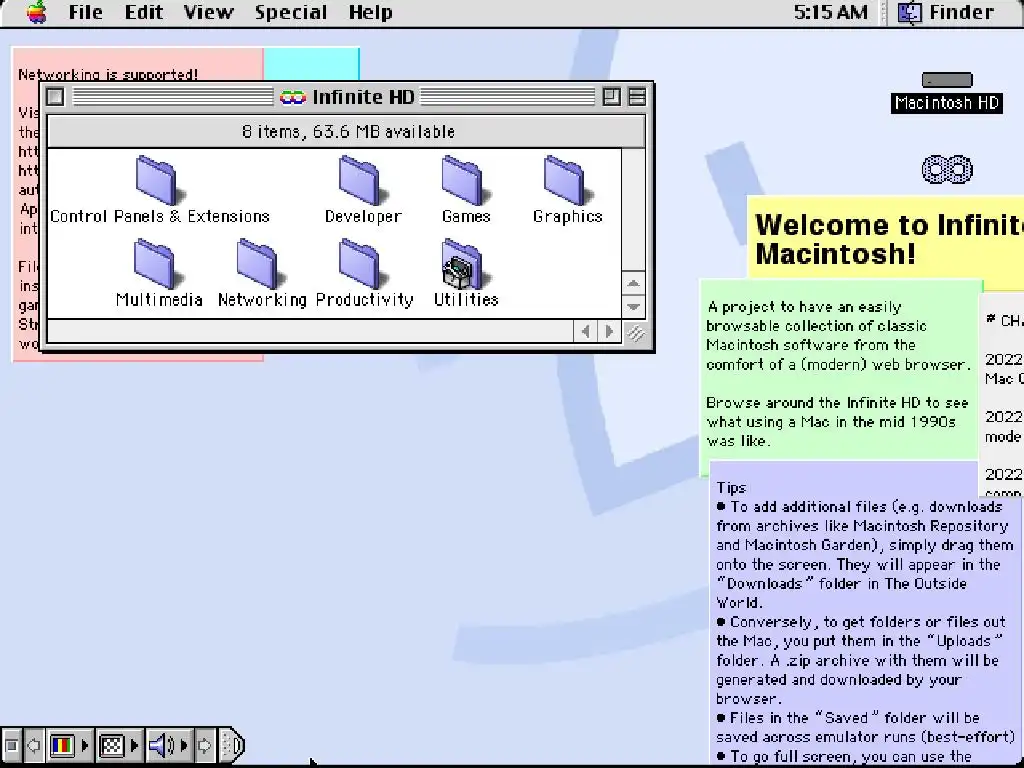Click the '8 items, 63.6 MB available' header
Screen dimensions: 1024x768
point(347,132)
